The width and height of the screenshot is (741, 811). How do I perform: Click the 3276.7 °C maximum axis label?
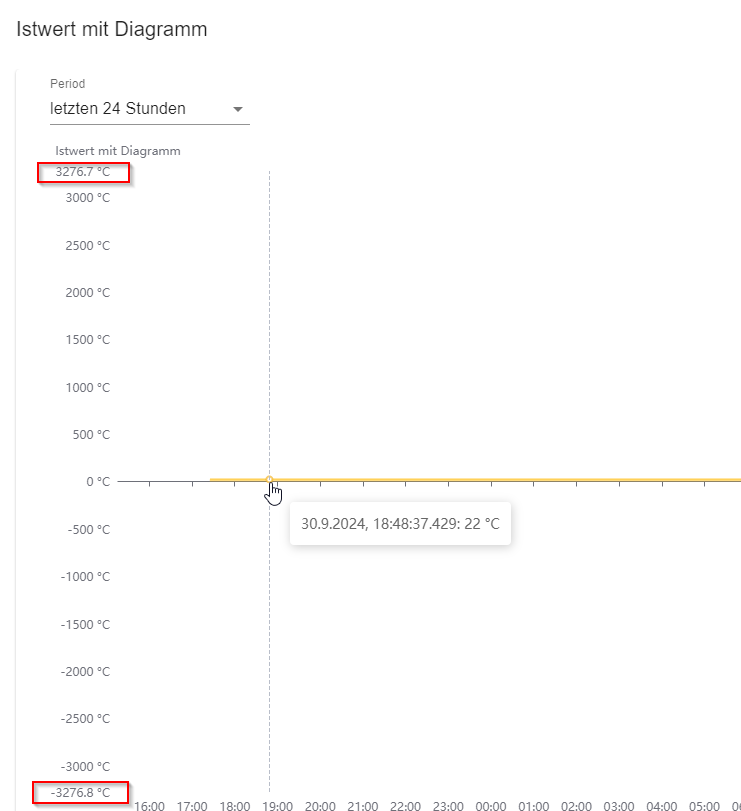click(x=83, y=173)
